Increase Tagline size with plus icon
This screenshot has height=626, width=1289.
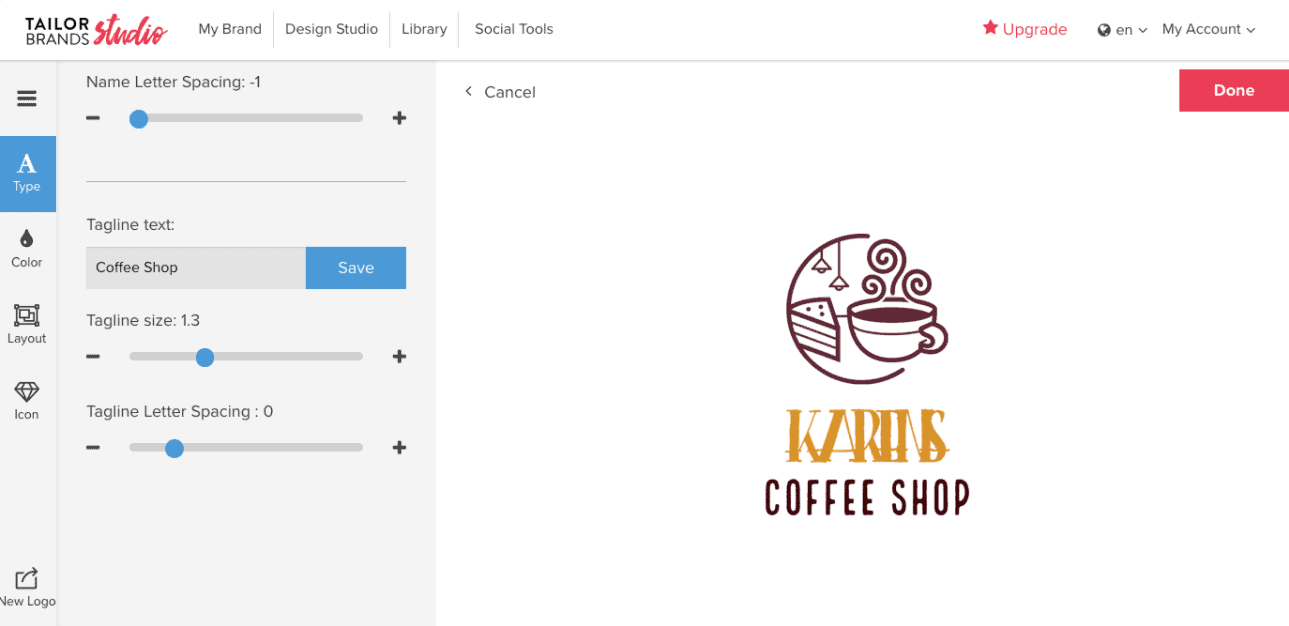click(x=399, y=357)
